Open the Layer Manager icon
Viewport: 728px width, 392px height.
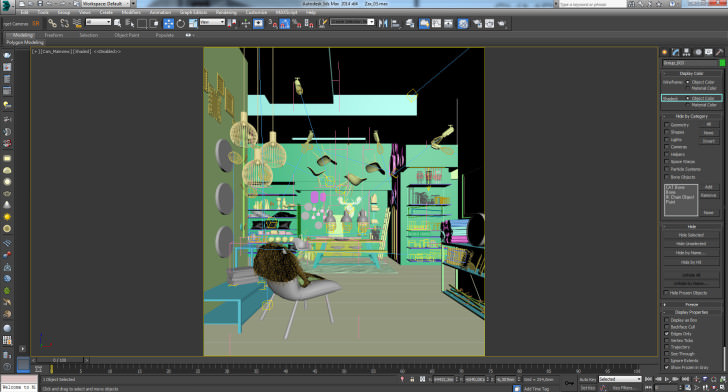[x=410, y=23]
